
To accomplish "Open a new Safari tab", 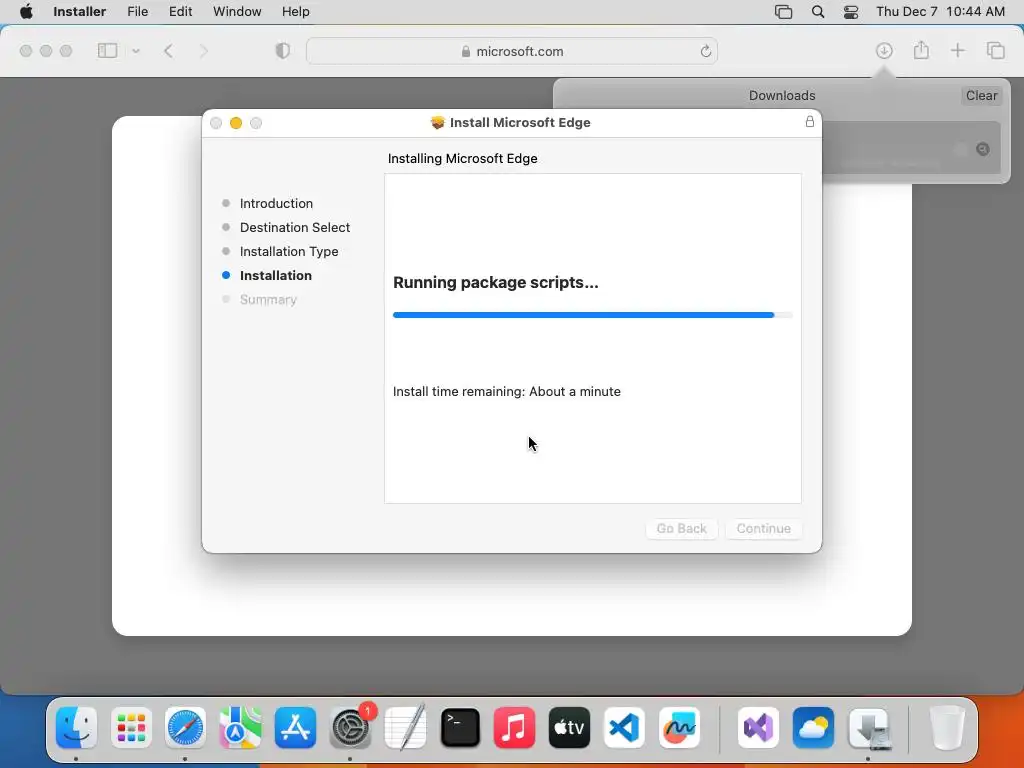I will [957, 50].
